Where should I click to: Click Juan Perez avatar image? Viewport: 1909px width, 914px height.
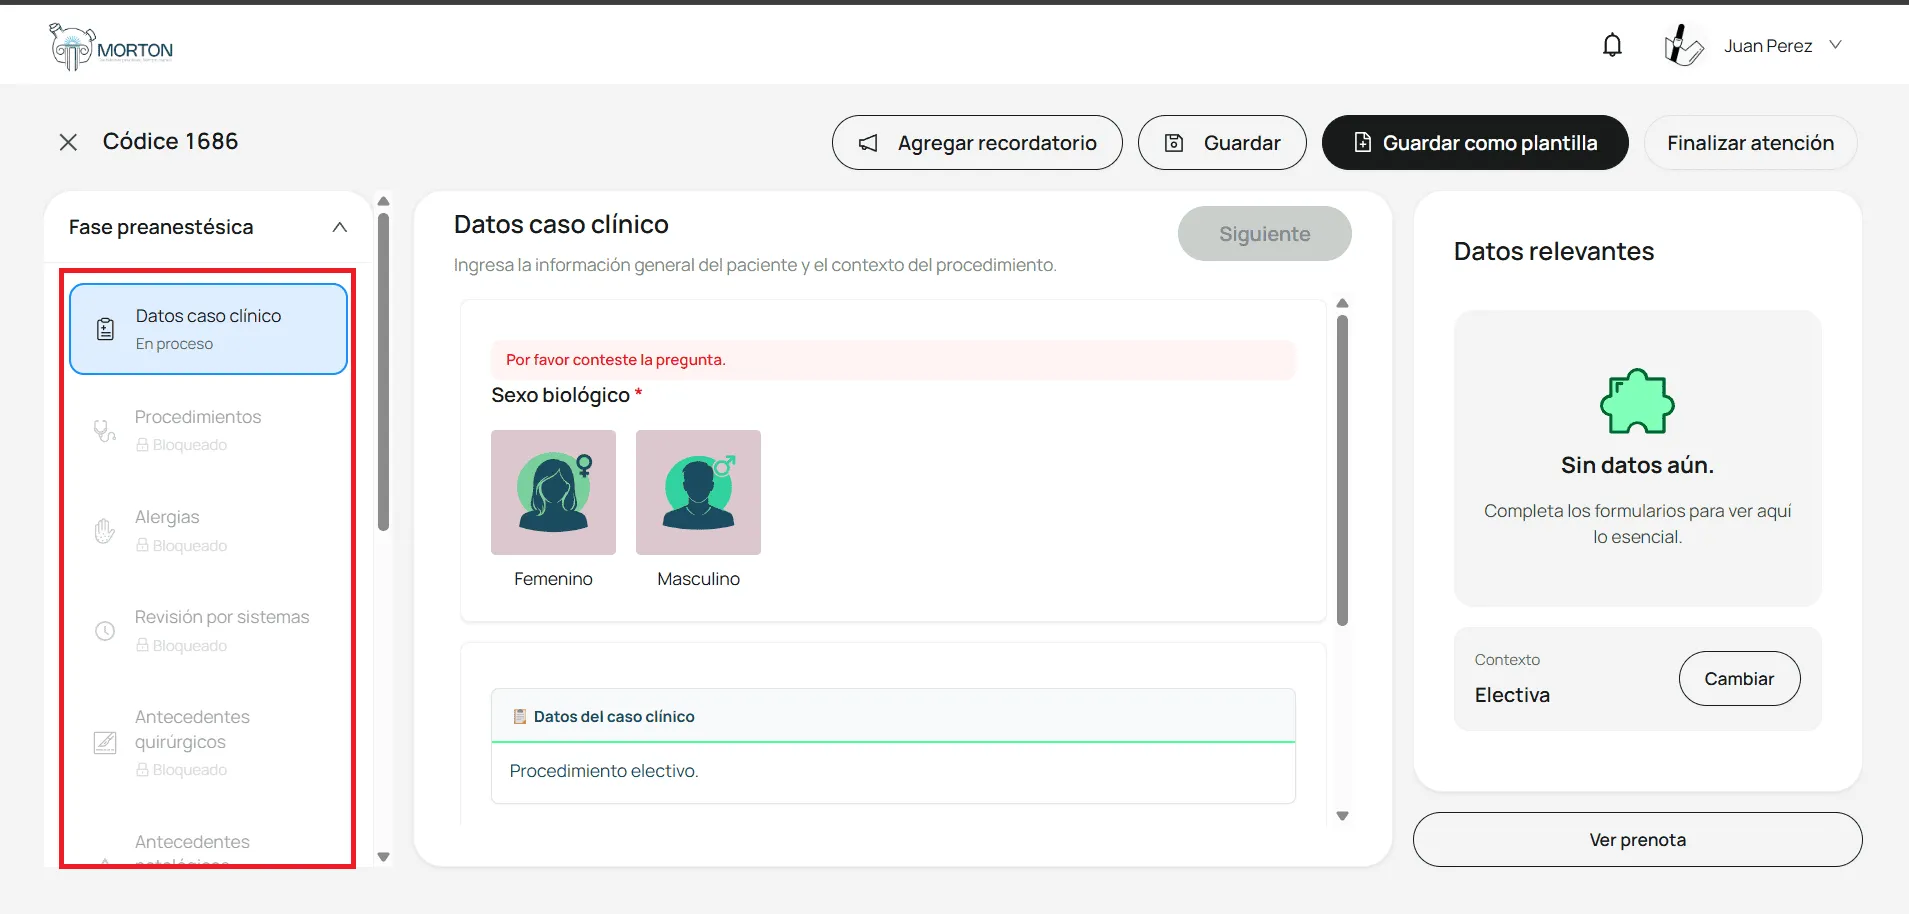1684,45
